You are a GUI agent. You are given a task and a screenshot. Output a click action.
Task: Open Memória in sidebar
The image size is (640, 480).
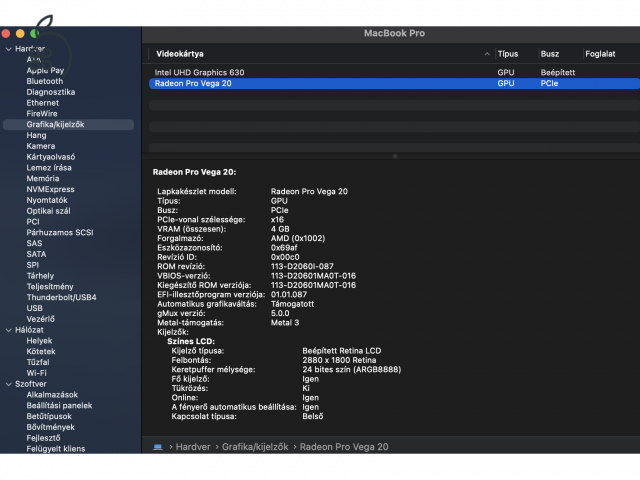(43, 179)
